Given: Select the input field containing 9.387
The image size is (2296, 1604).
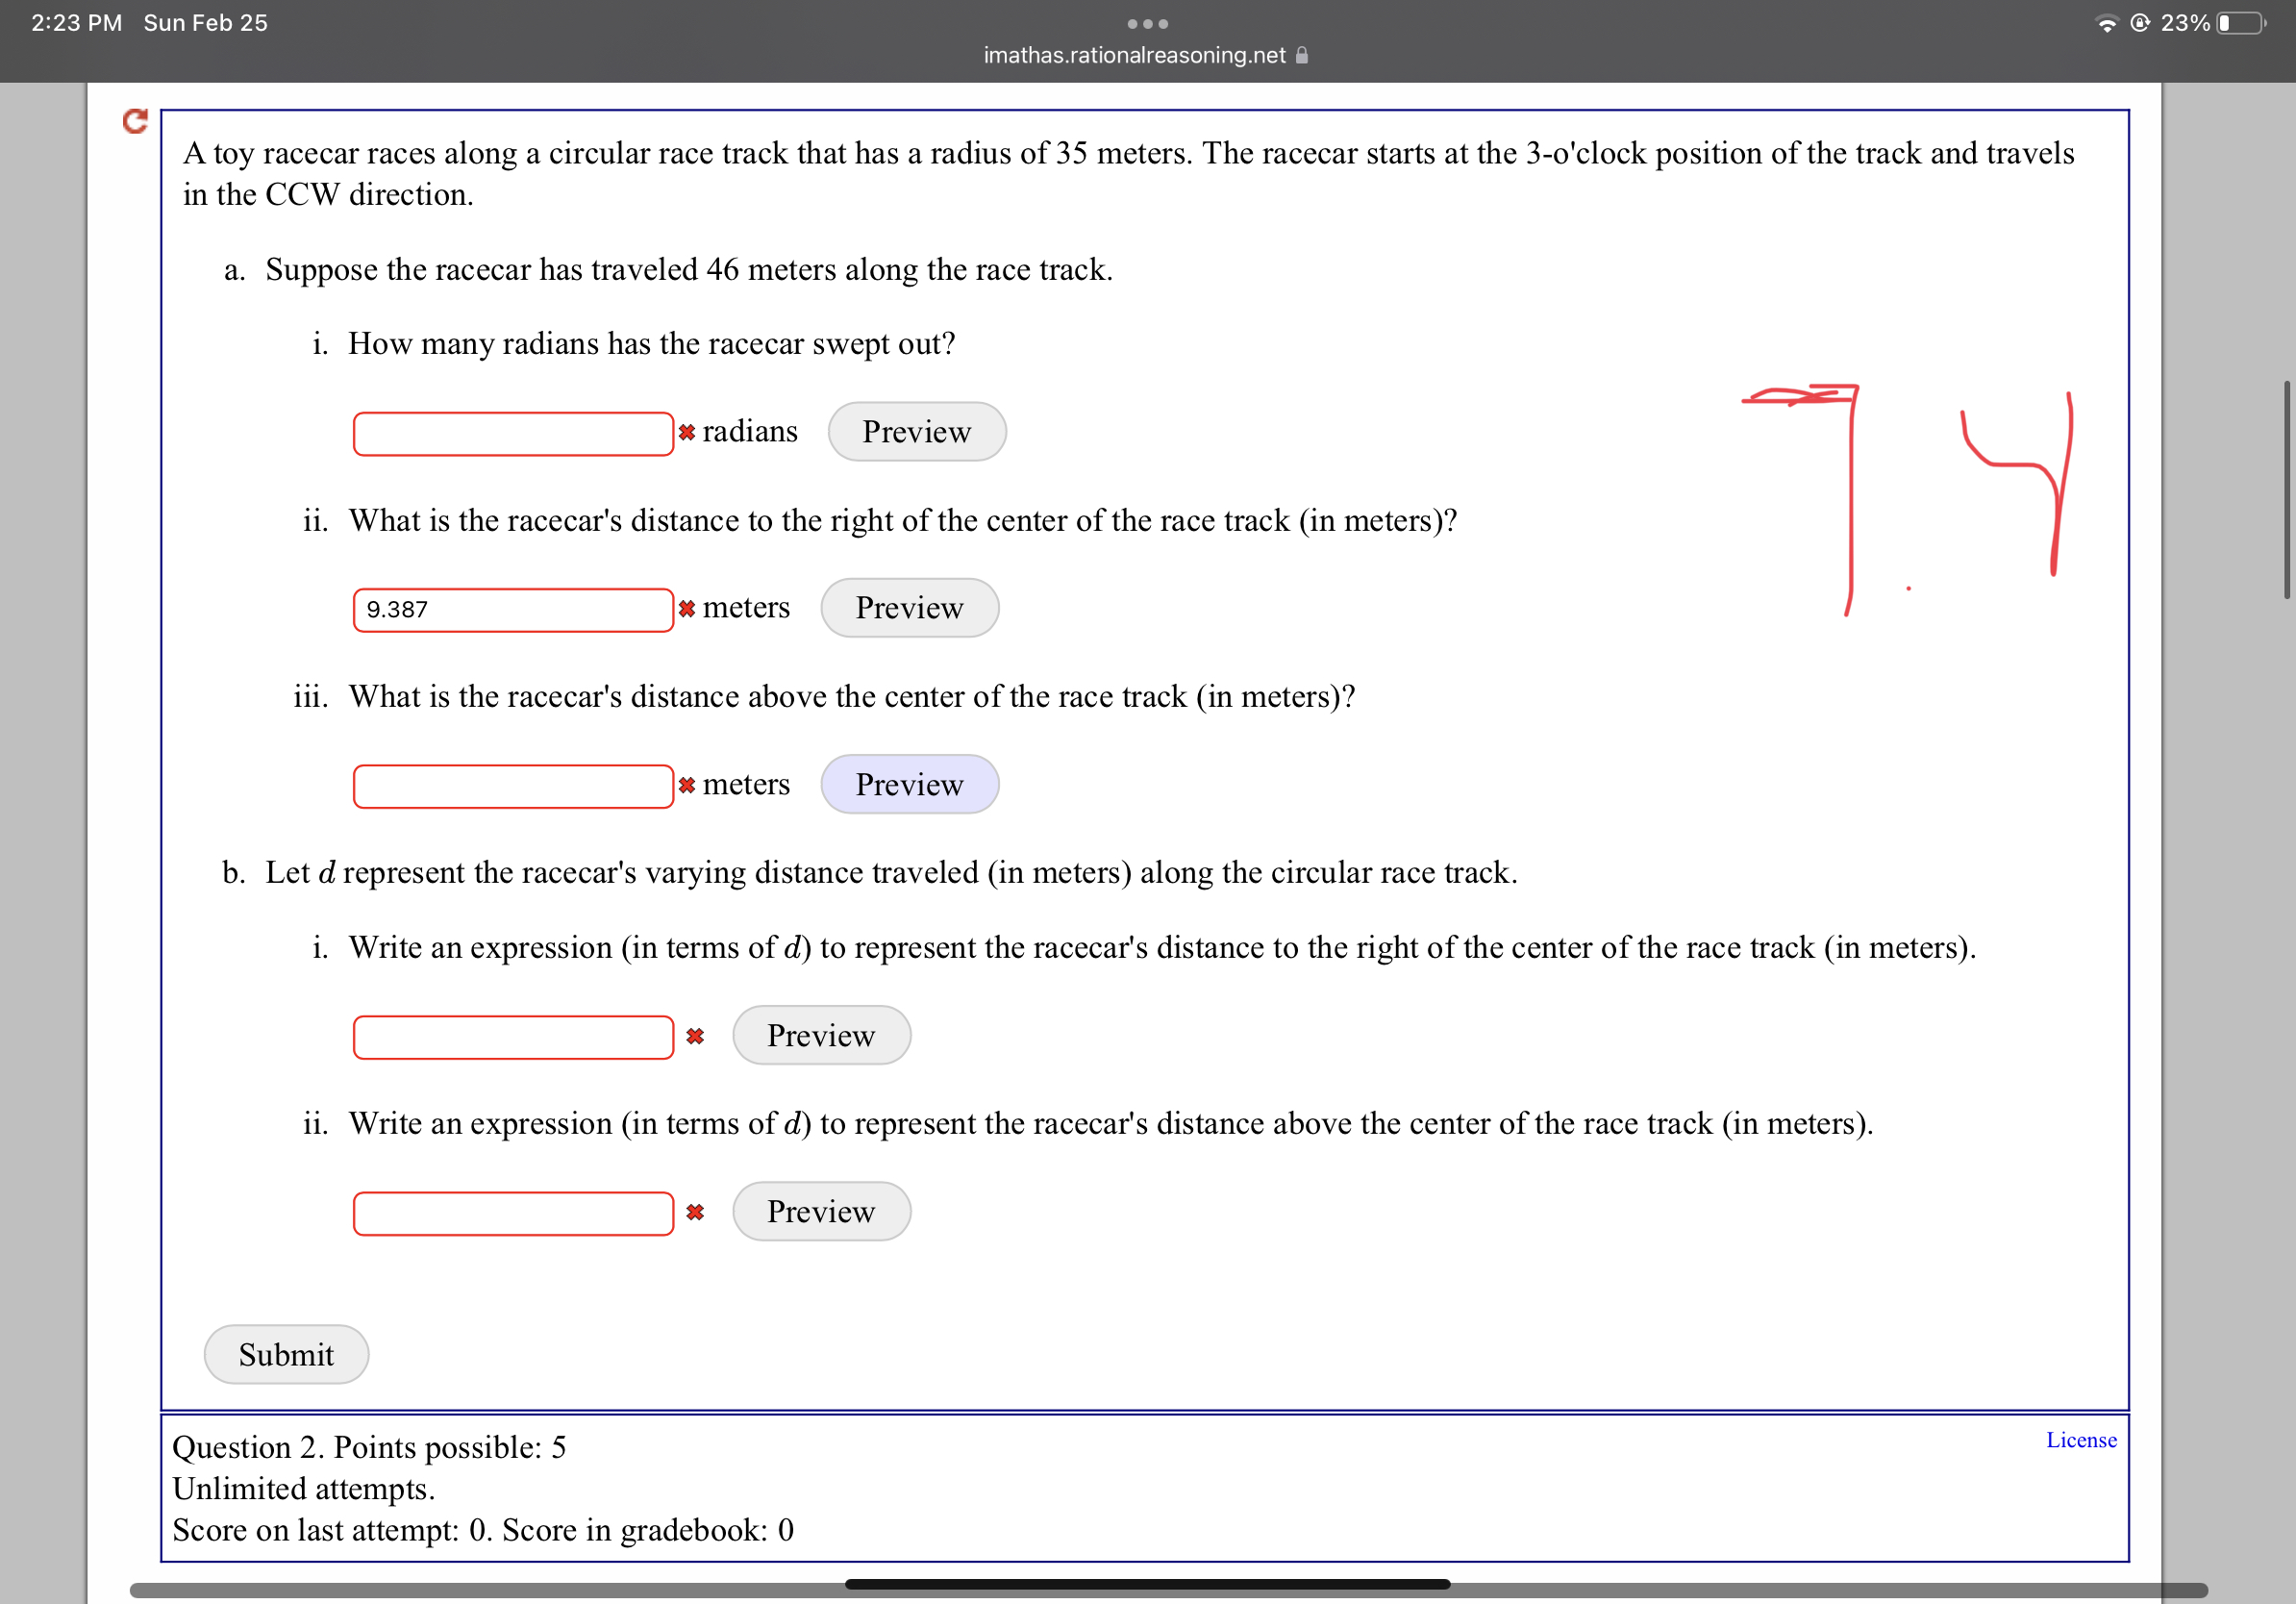Looking at the screenshot, I should pos(513,608).
